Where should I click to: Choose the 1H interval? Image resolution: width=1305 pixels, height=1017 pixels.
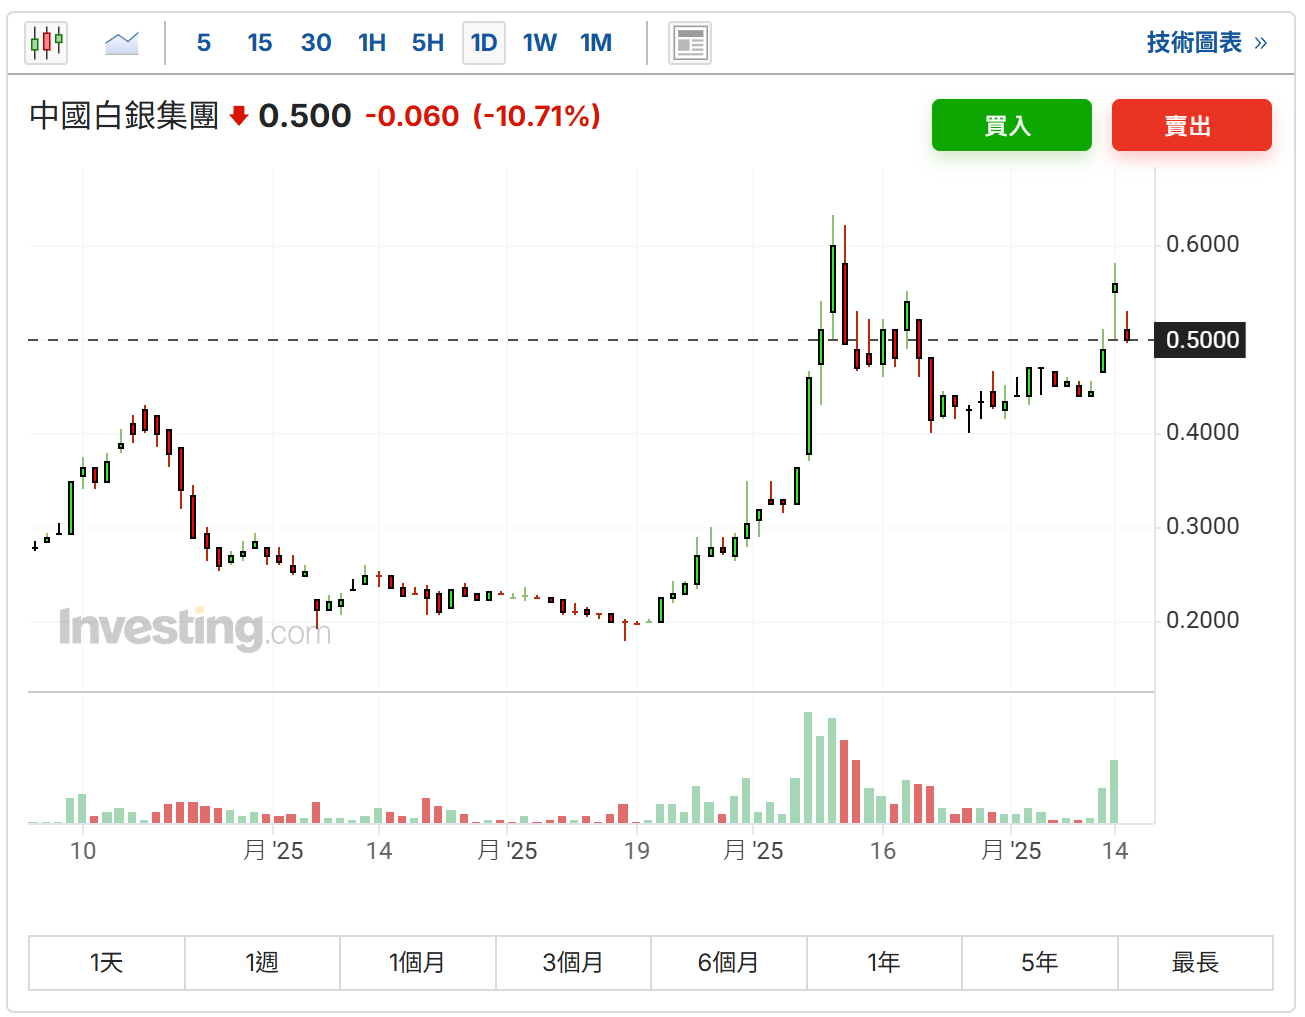pos(372,43)
